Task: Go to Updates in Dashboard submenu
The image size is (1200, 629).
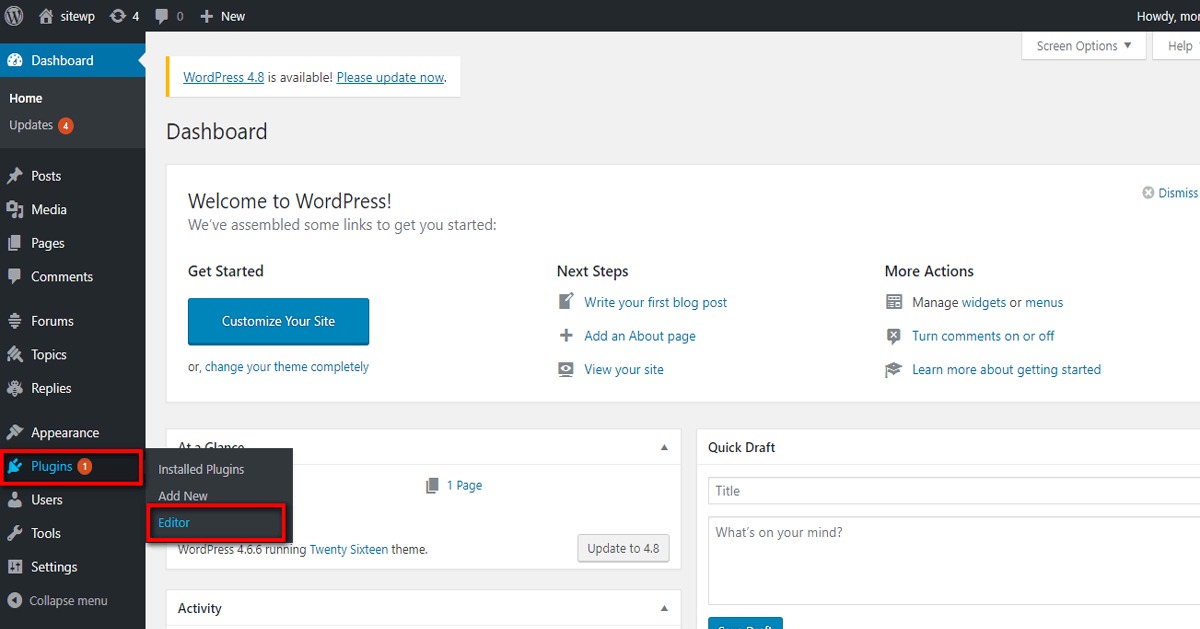Action: pos(31,125)
